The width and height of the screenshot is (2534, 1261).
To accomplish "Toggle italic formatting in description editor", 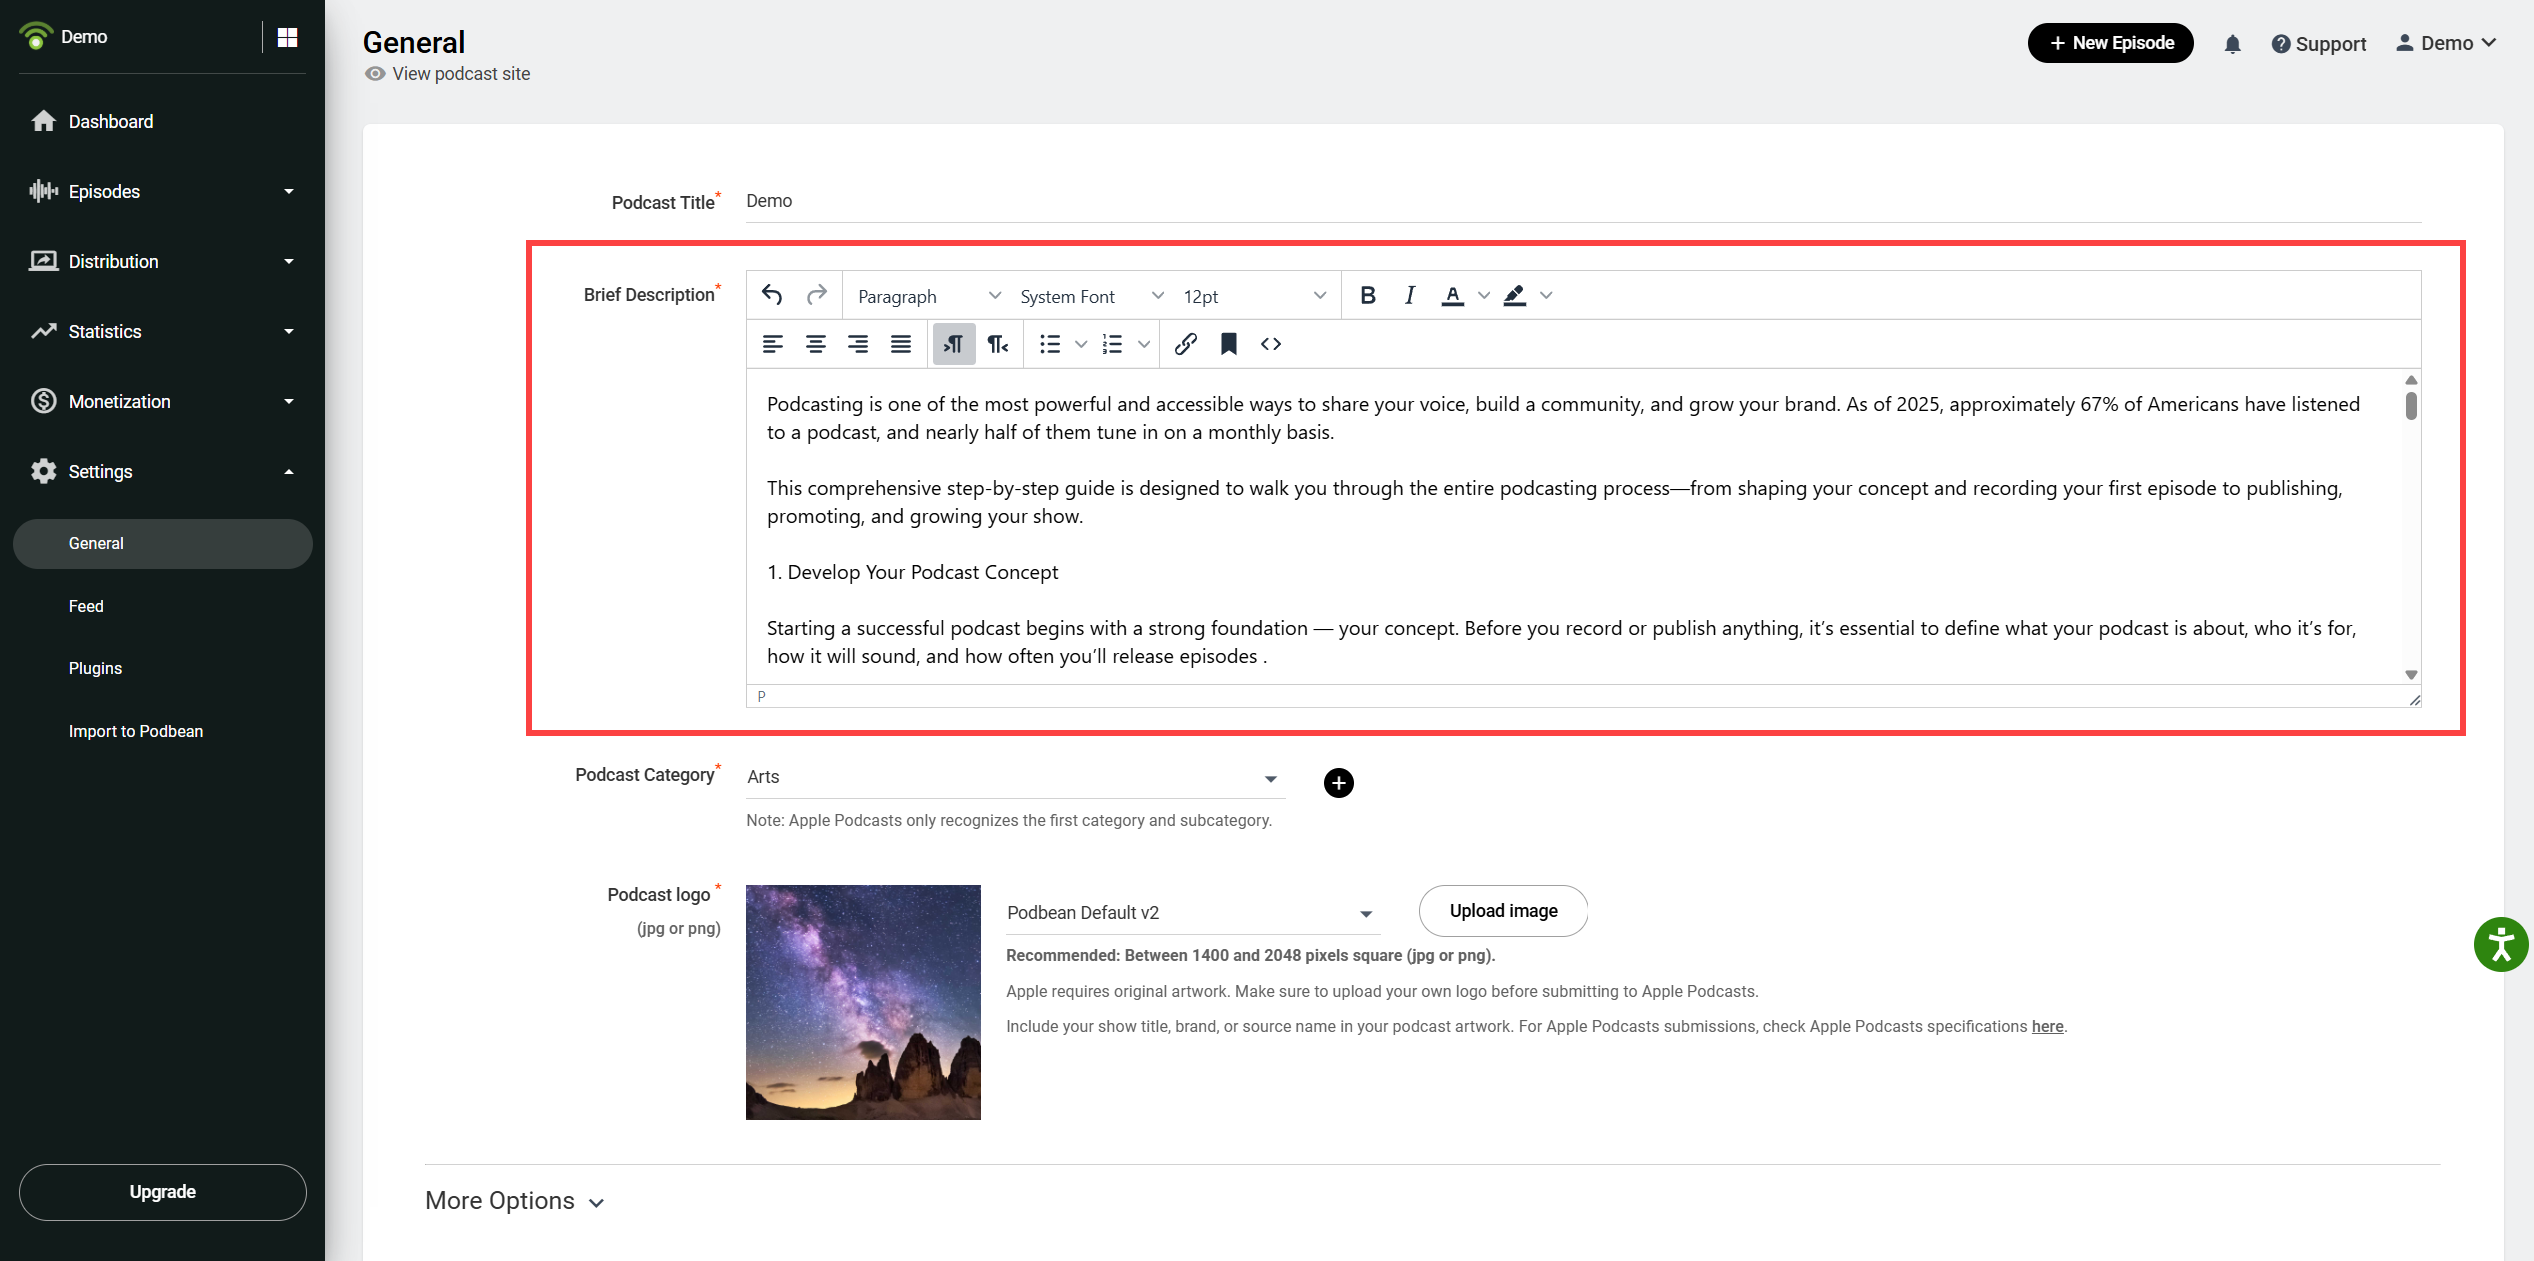I will click(x=1410, y=295).
